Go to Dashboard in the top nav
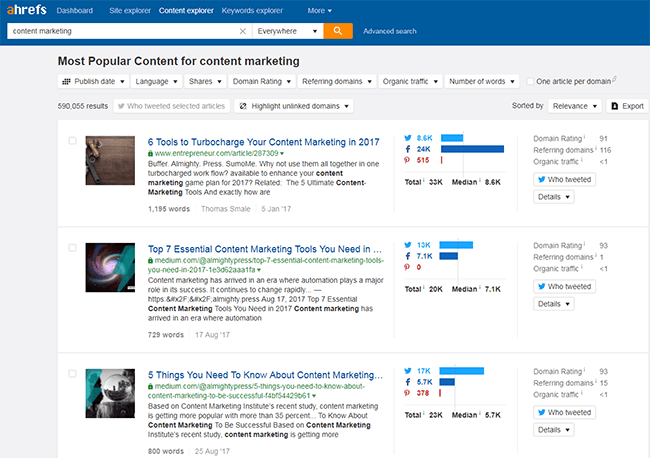Screen dimensions: 650x458 pos(75,11)
